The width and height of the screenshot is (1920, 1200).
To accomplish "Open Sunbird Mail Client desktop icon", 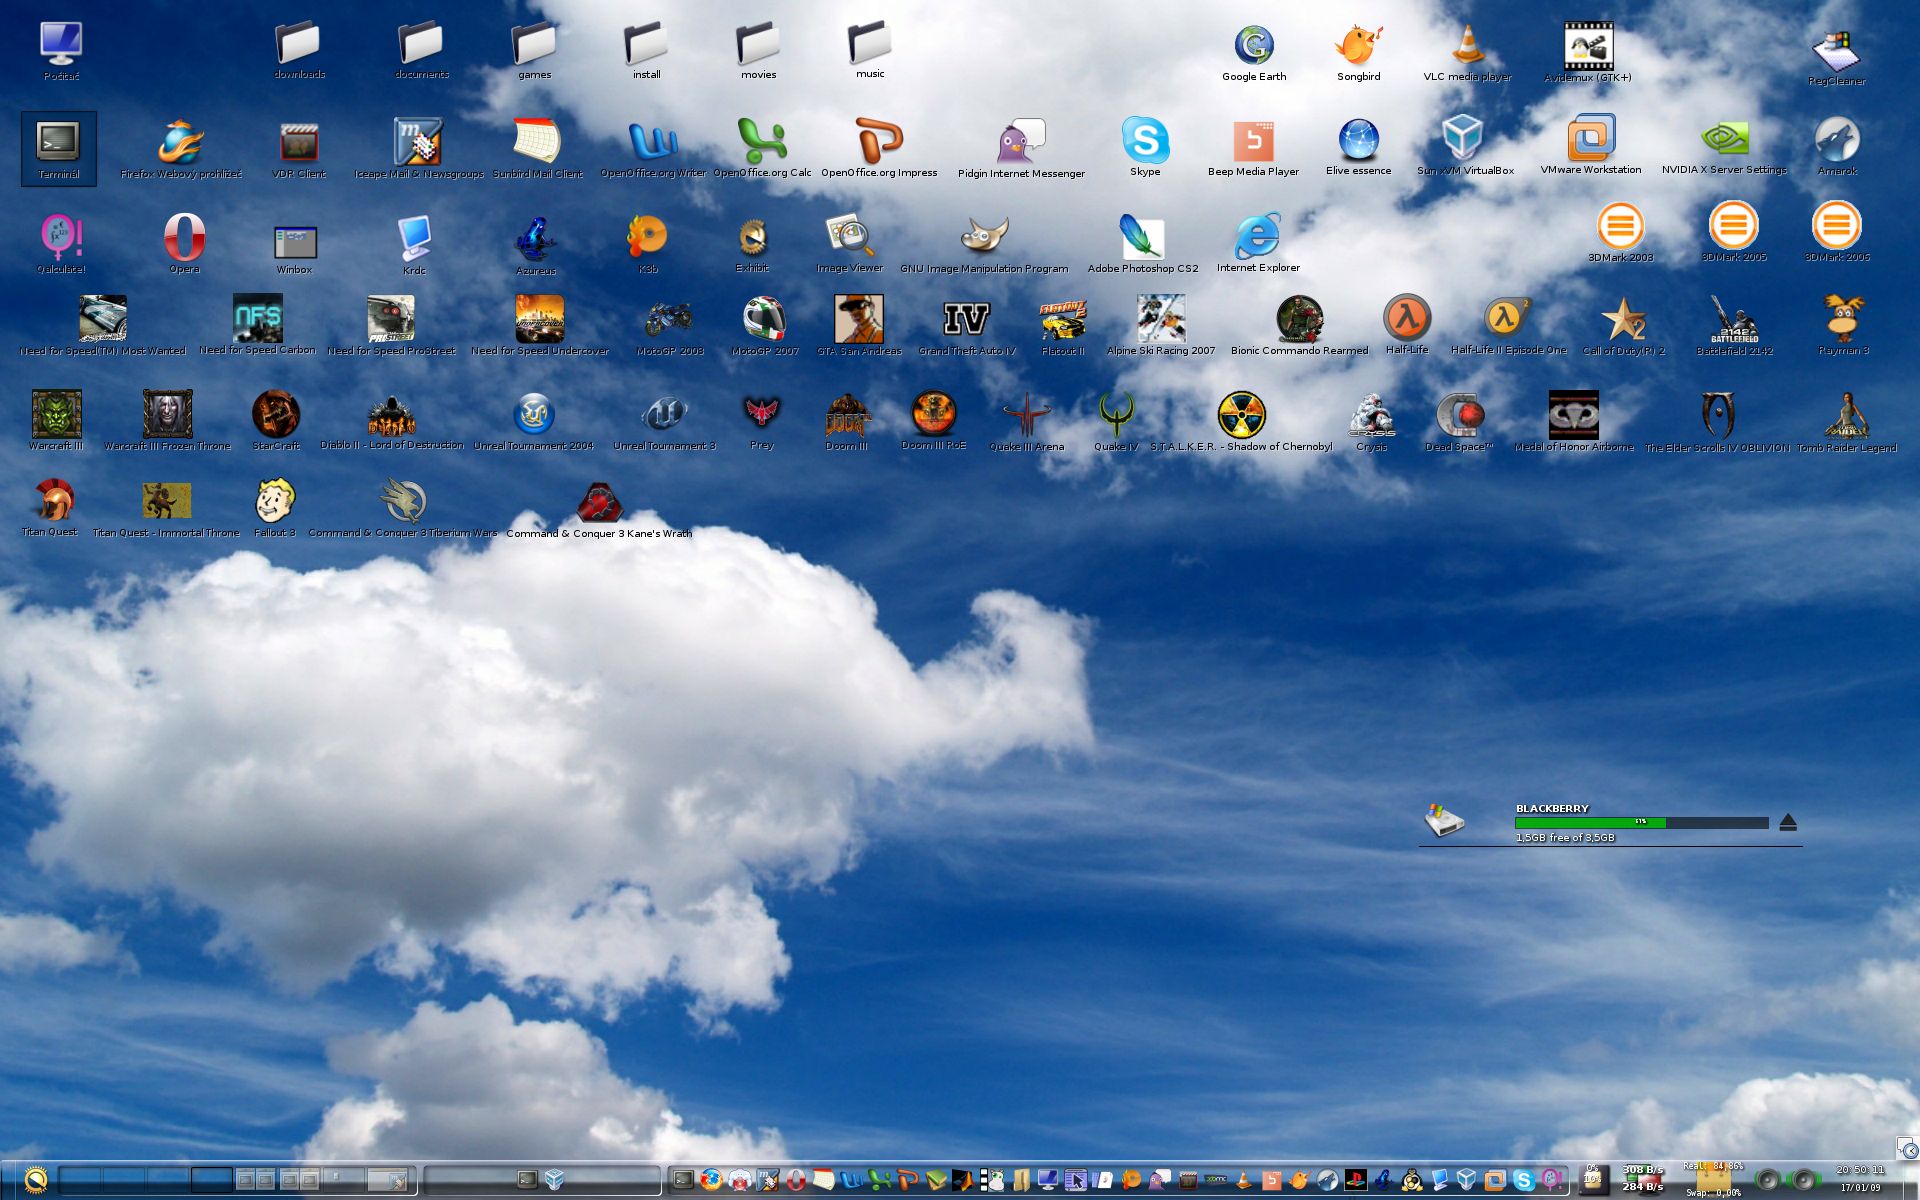I will tap(537, 148).
